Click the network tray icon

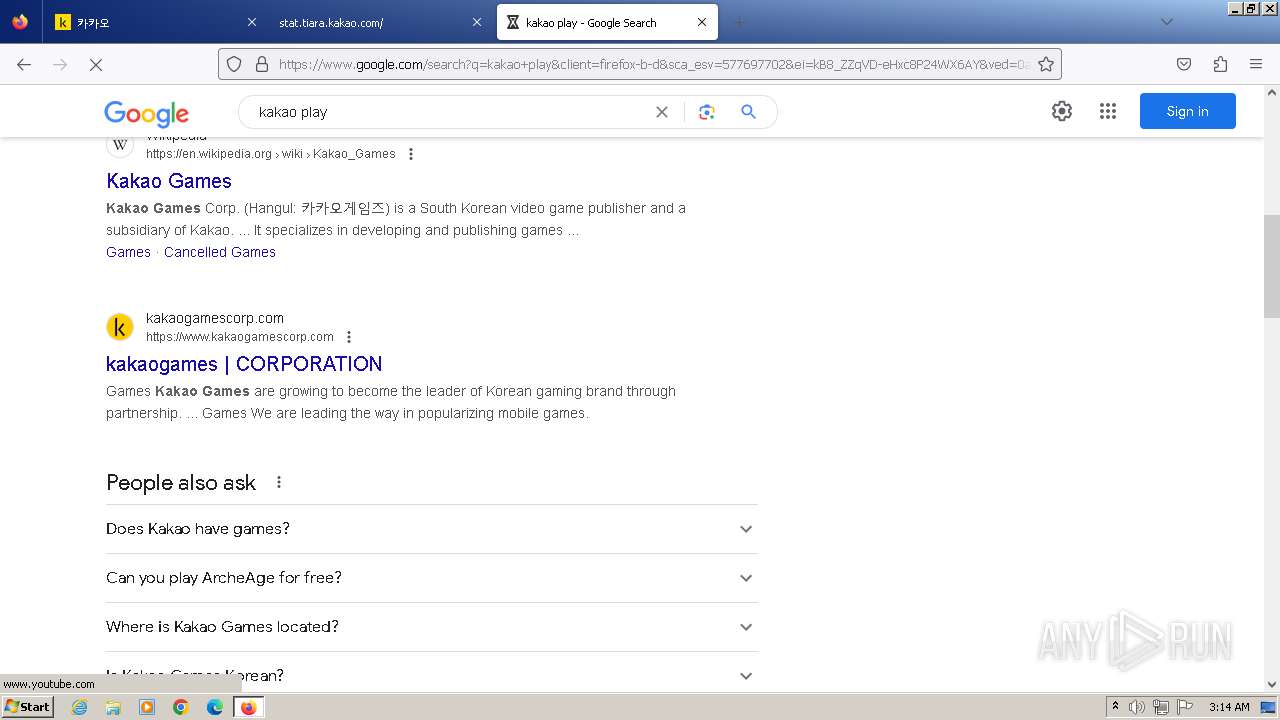(x=1160, y=707)
